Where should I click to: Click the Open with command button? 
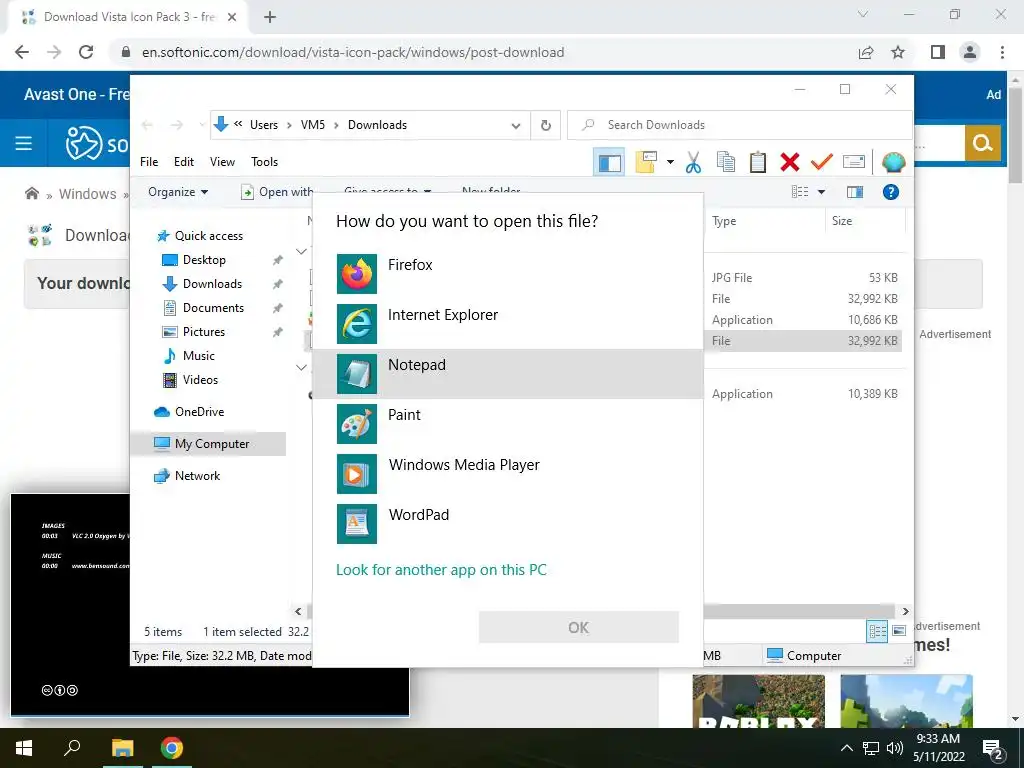tap(277, 191)
